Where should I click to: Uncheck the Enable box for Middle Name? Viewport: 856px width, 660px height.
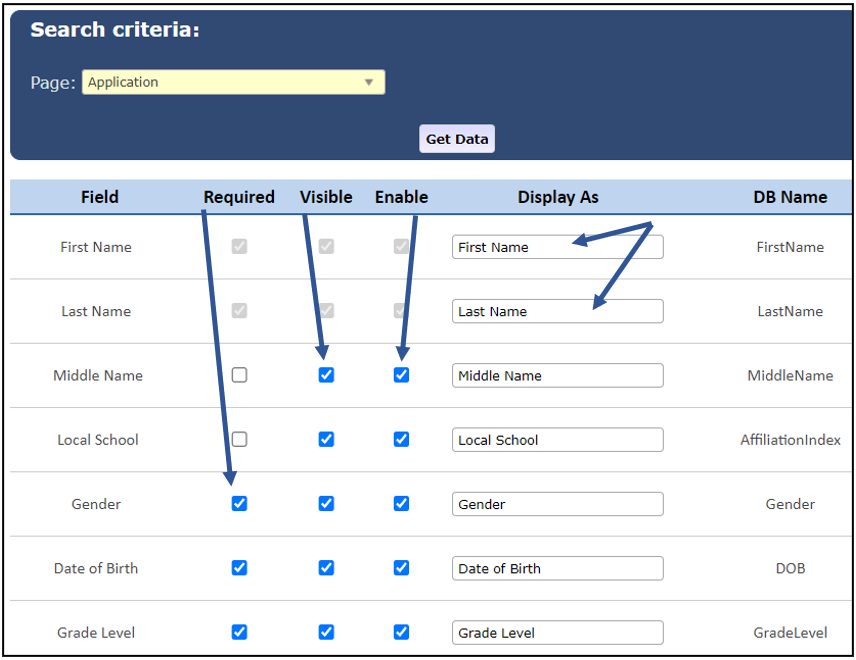coord(401,375)
